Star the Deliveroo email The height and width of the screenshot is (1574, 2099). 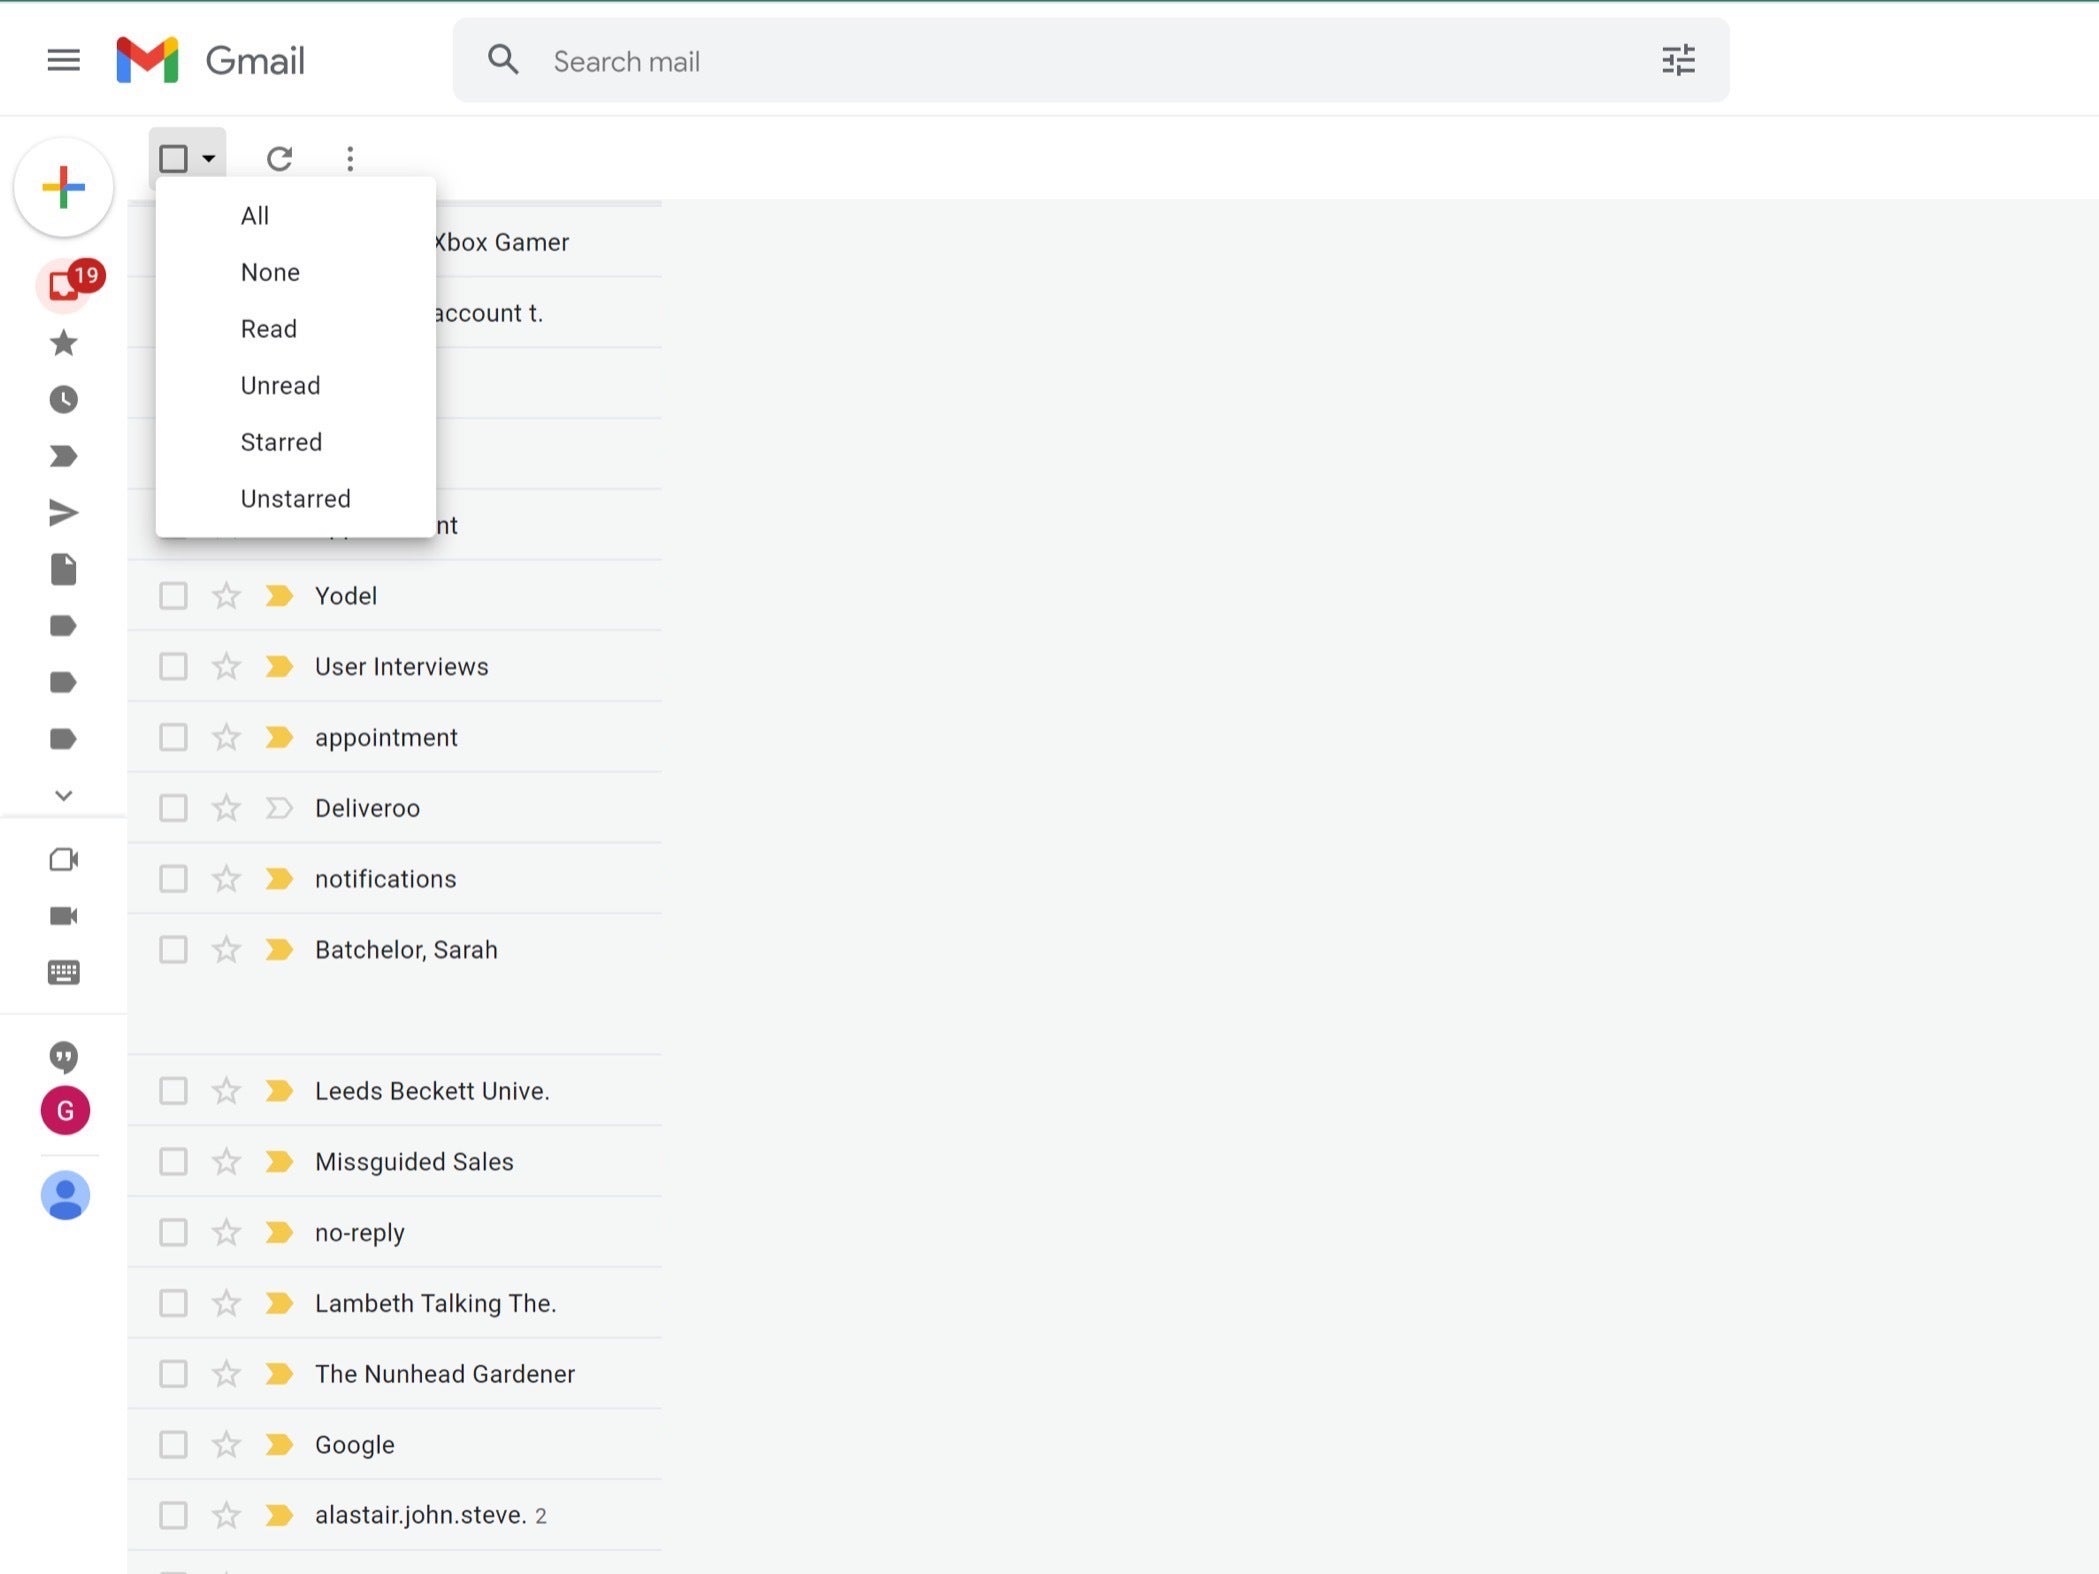click(227, 808)
